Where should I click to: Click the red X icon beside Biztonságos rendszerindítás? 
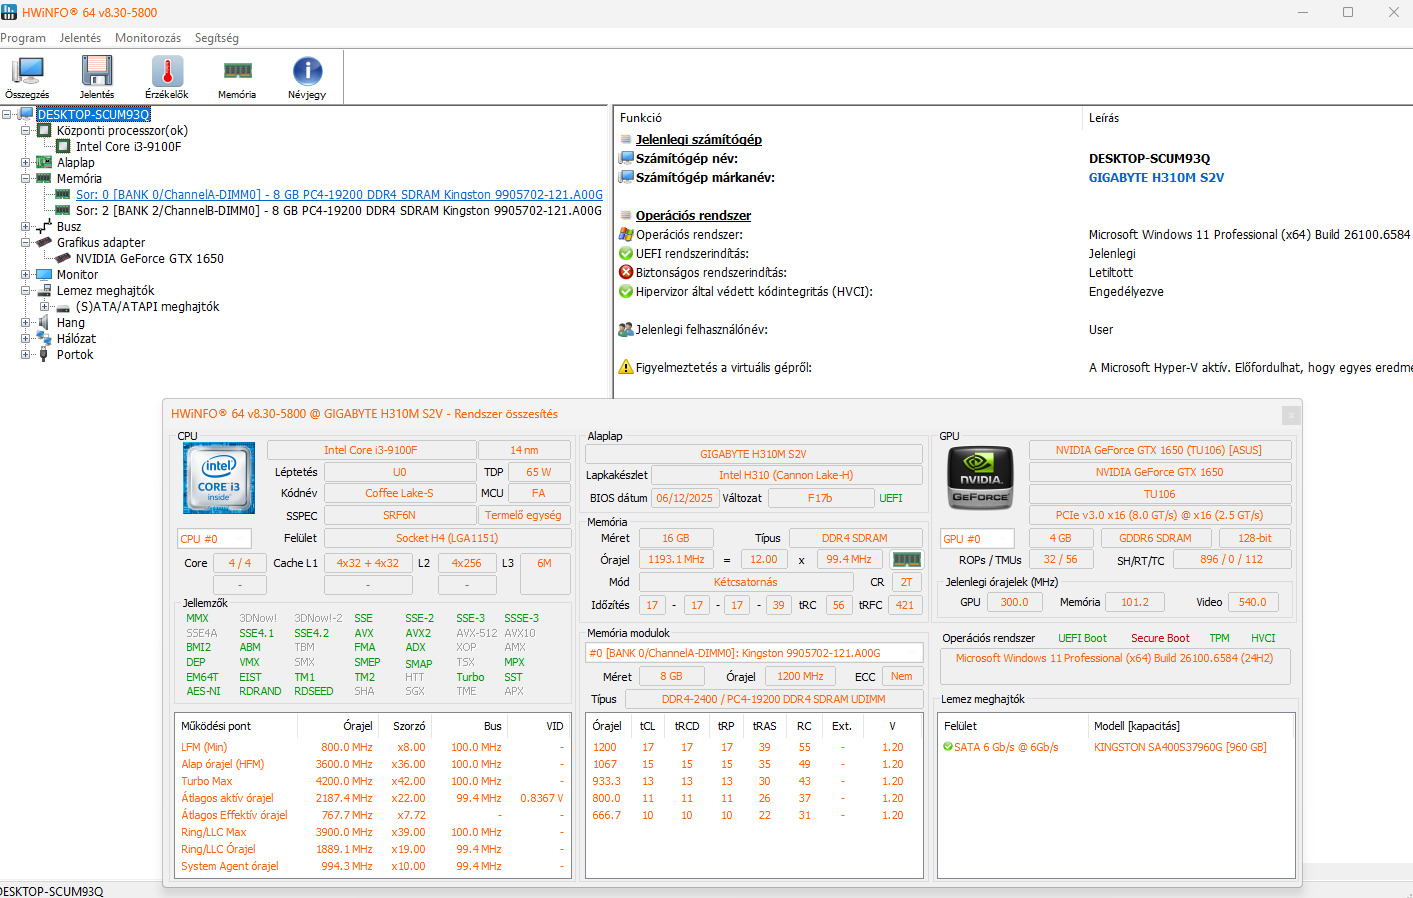626,272
